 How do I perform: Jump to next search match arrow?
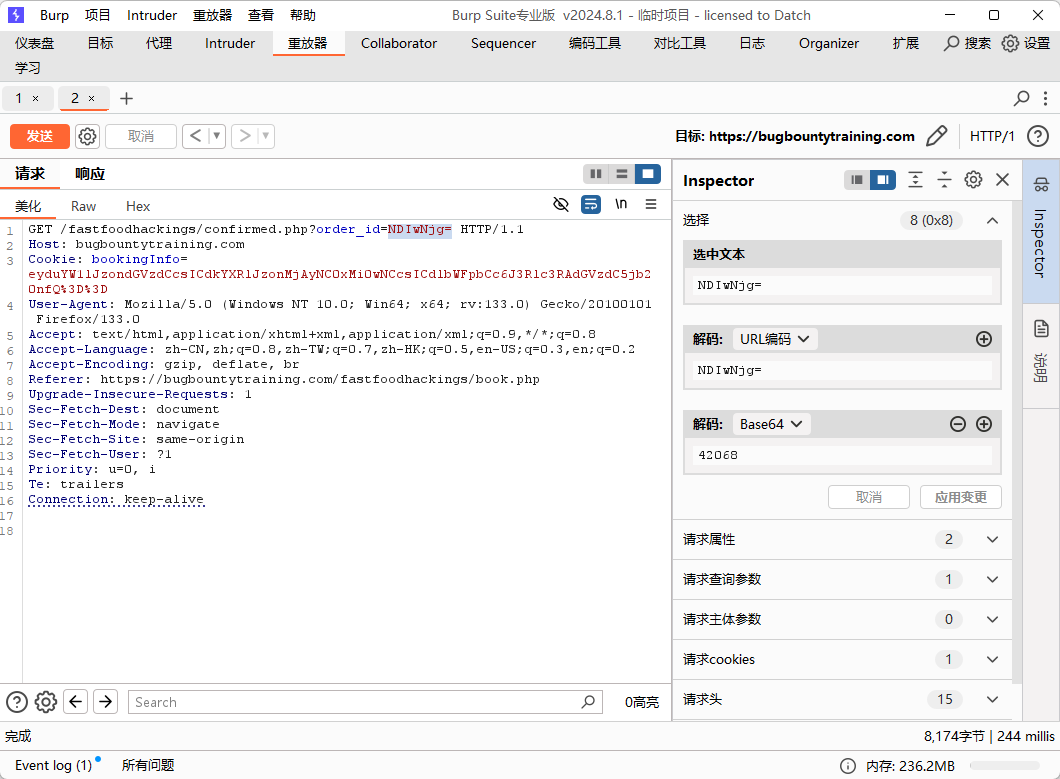click(x=105, y=702)
